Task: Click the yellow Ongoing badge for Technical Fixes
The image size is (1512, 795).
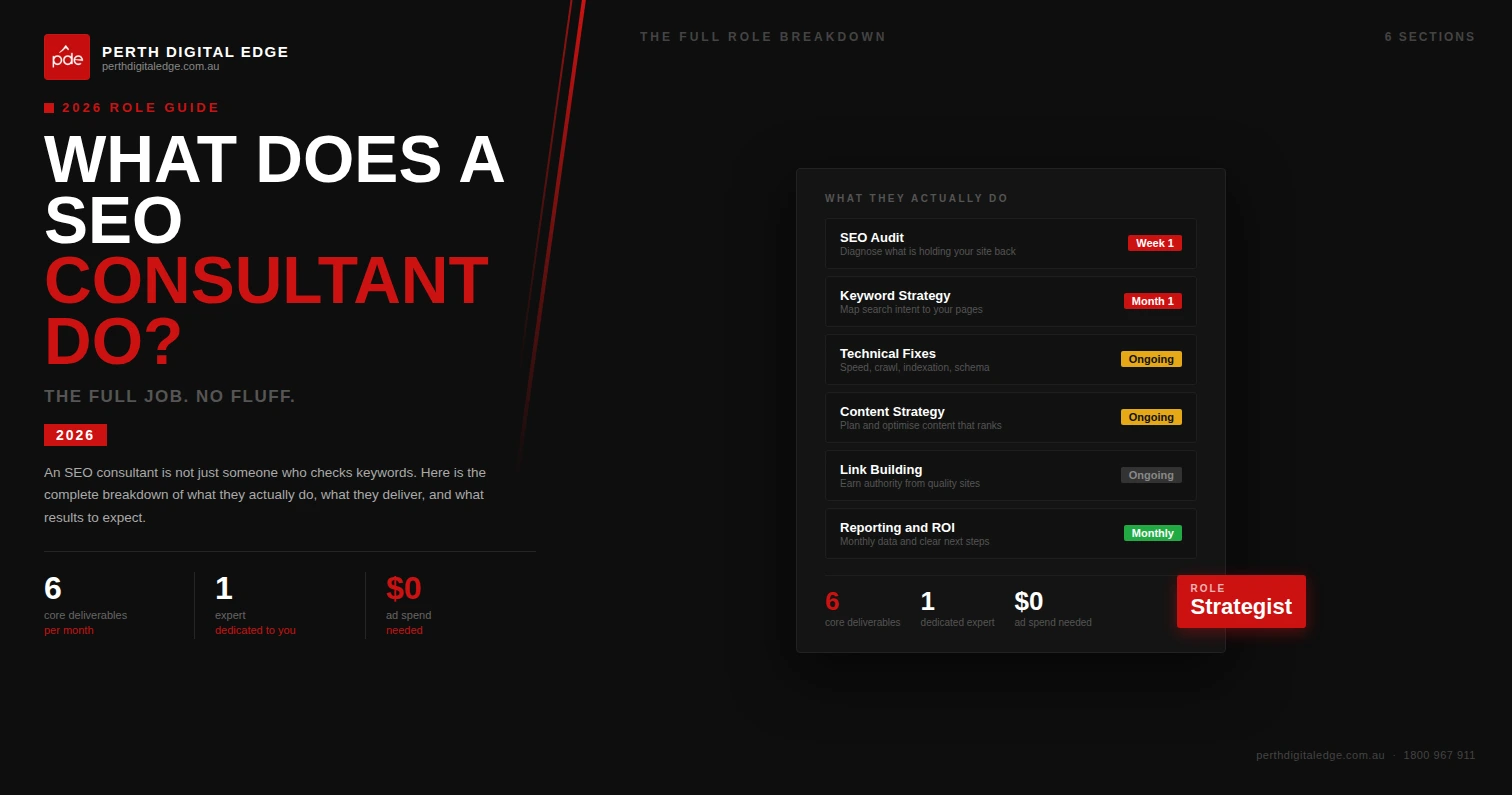Action: click(x=1151, y=359)
